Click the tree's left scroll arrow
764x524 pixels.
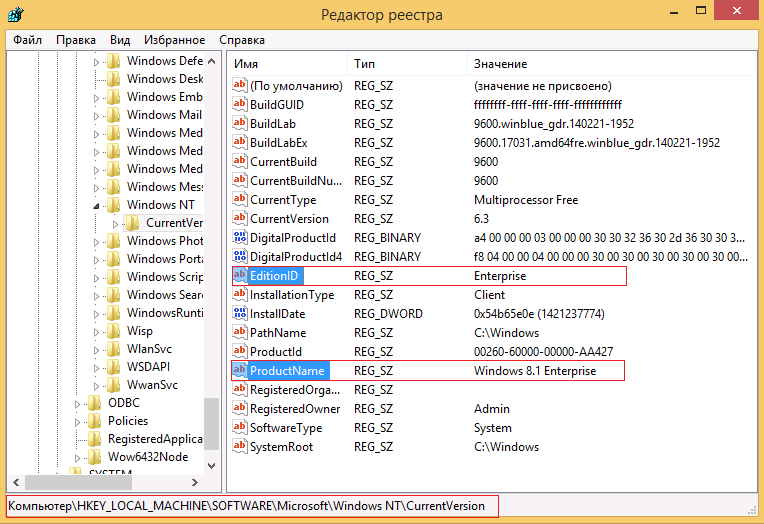[x=16, y=483]
